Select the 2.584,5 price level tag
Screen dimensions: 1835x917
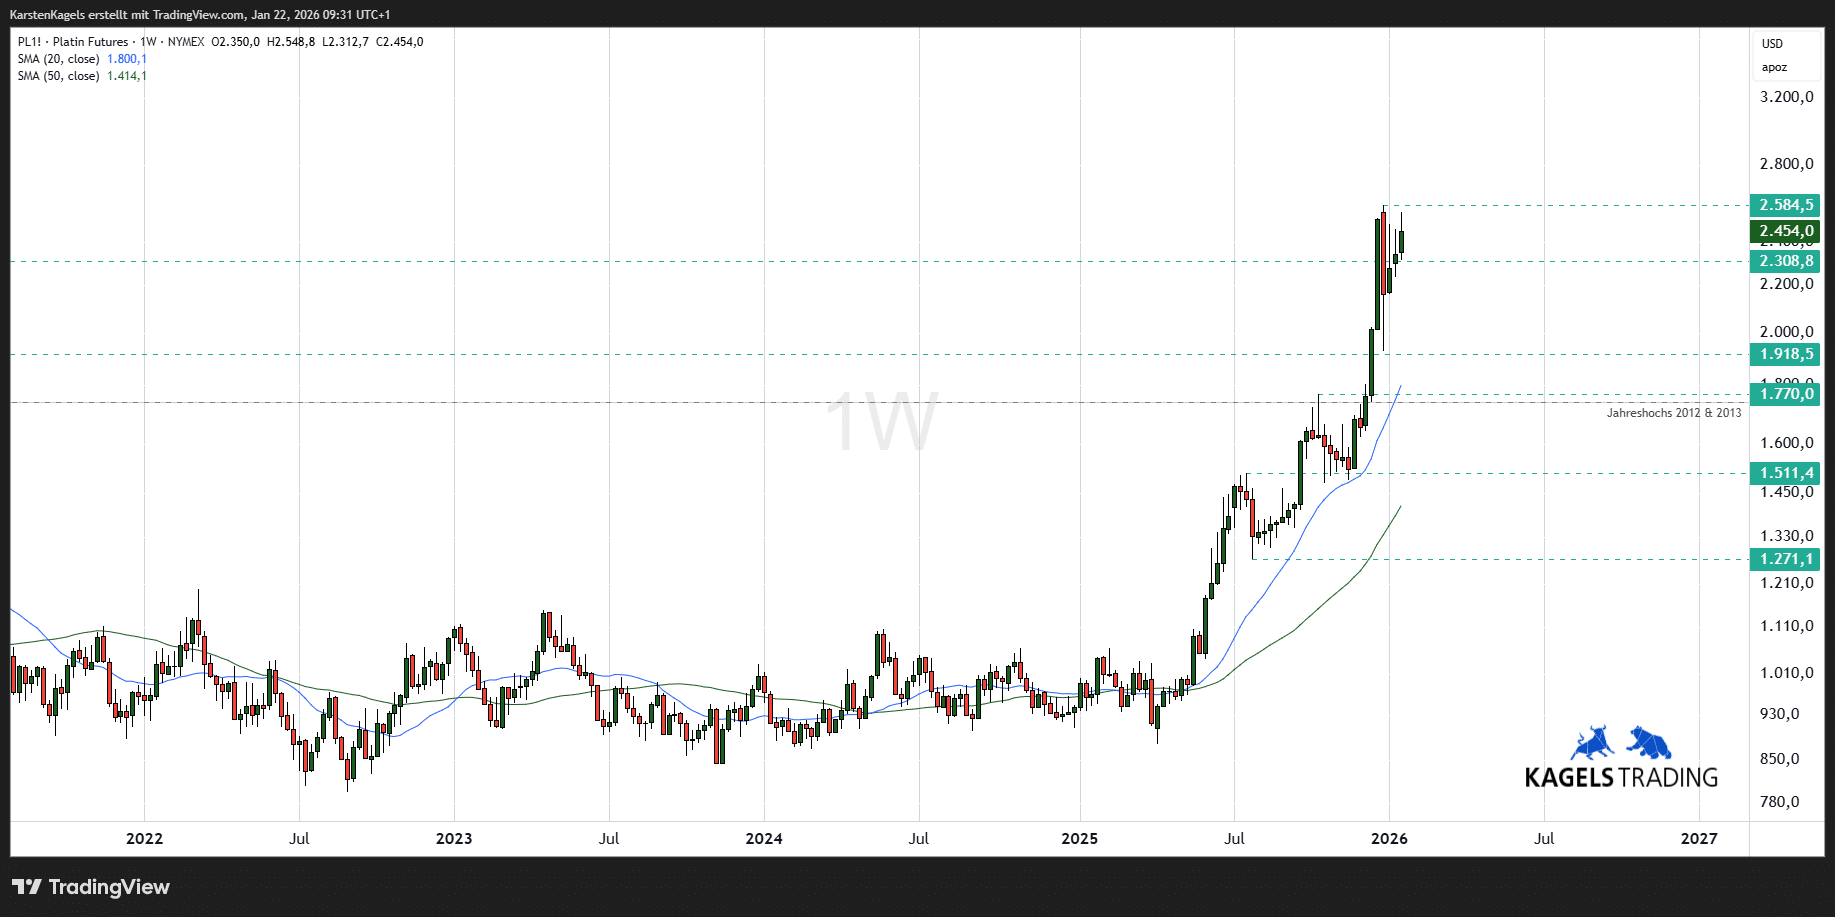[1785, 205]
